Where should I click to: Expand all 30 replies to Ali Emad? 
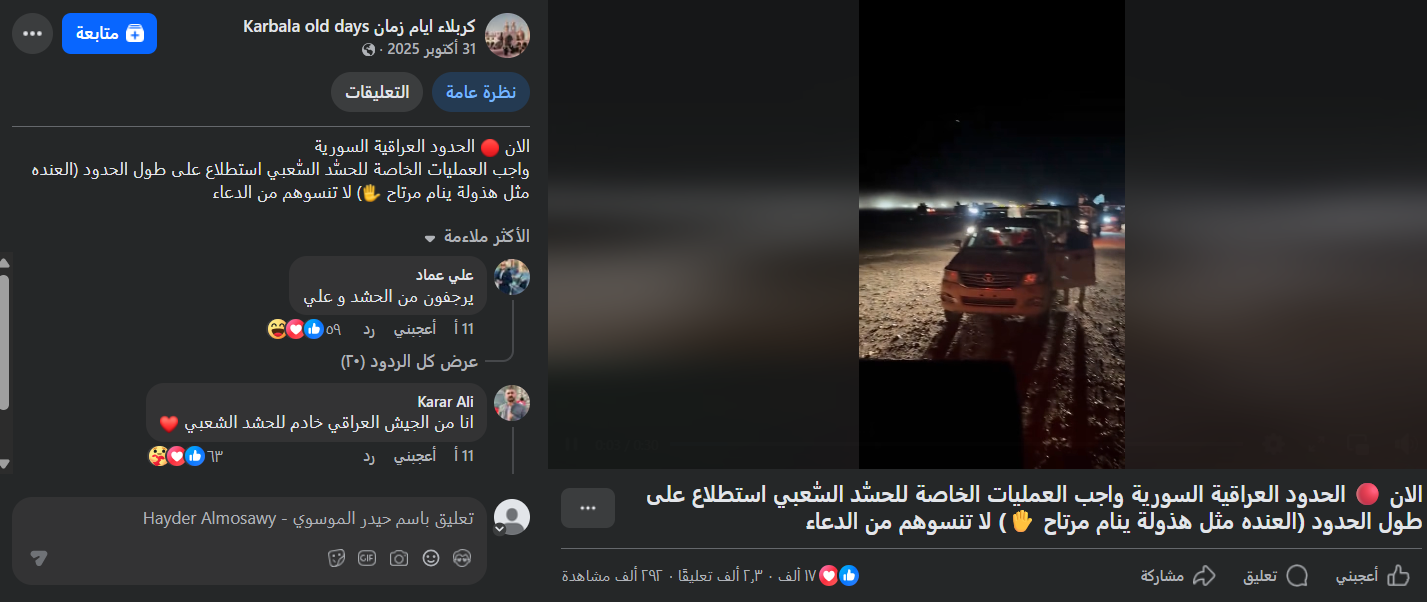click(409, 361)
